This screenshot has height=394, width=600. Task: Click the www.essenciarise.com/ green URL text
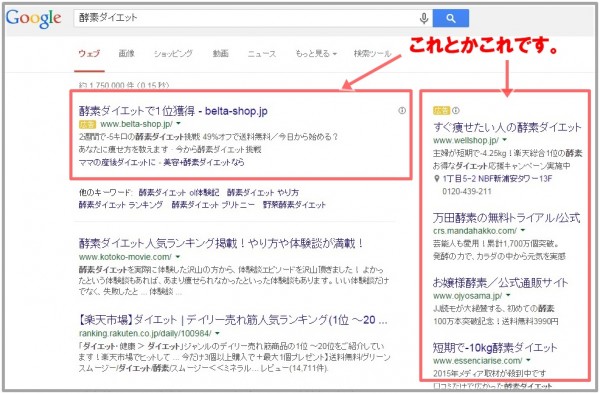coord(478,360)
